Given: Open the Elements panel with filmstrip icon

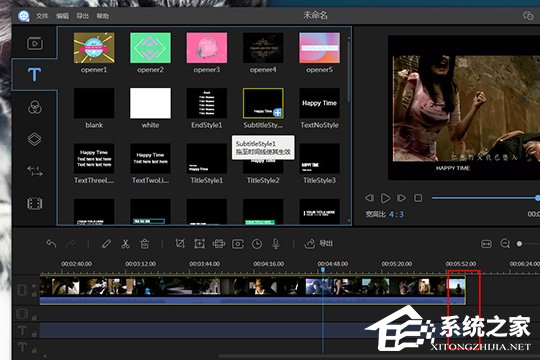Looking at the screenshot, I should 35,204.
